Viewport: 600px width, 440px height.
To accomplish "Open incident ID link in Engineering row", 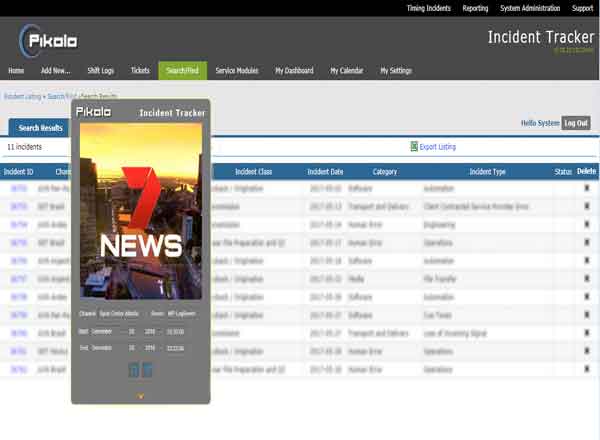I will tap(19, 225).
